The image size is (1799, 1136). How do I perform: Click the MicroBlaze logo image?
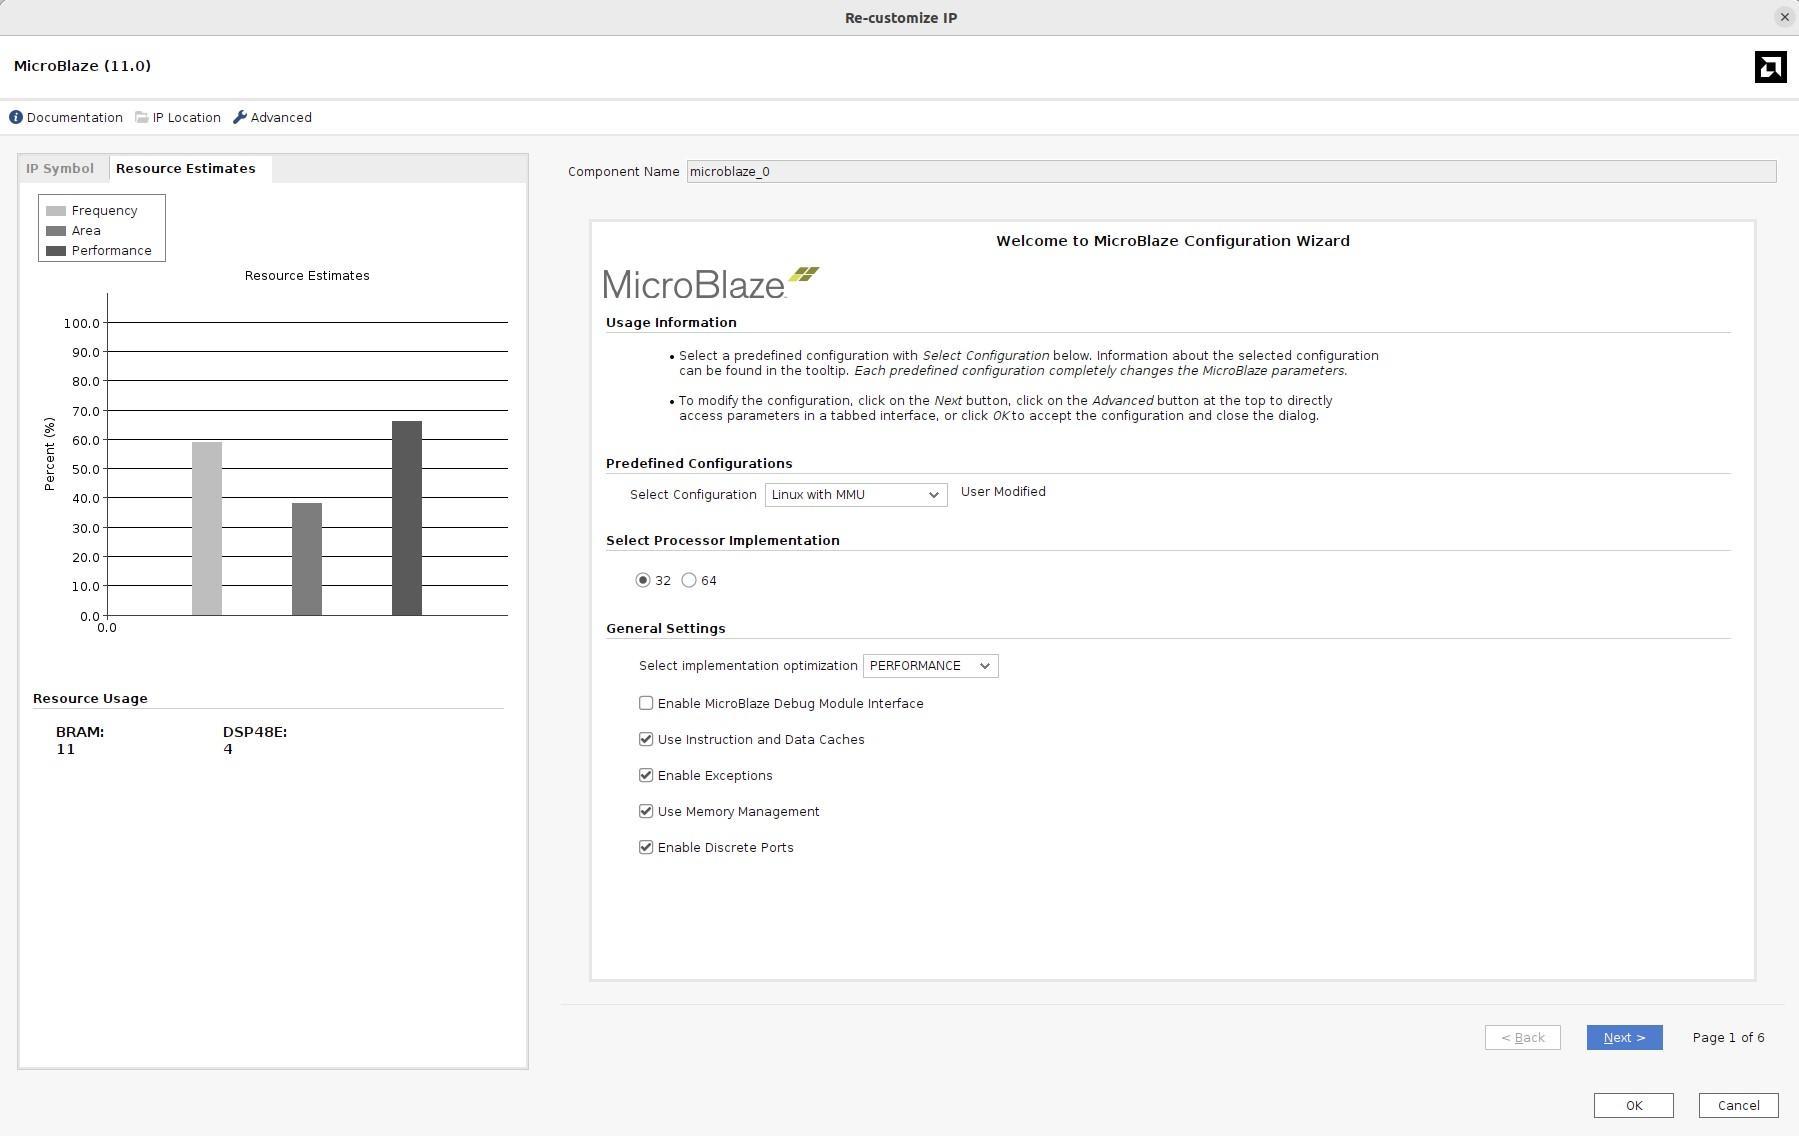[x=711, y=283]
